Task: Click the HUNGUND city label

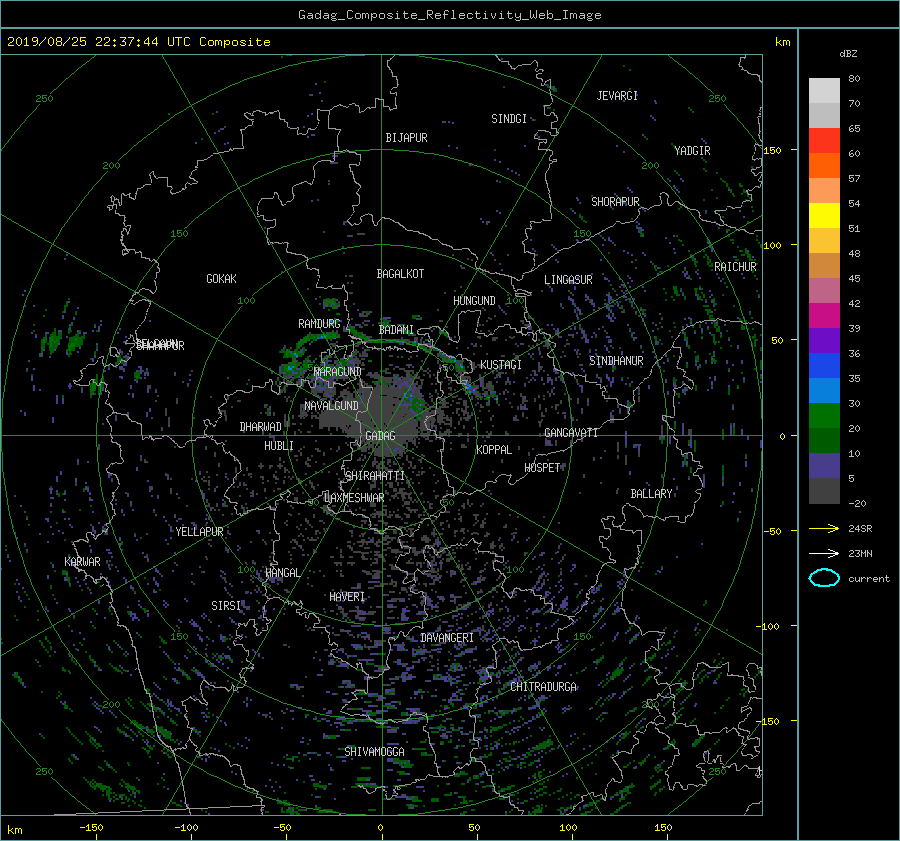Action: tap(474, 301)
